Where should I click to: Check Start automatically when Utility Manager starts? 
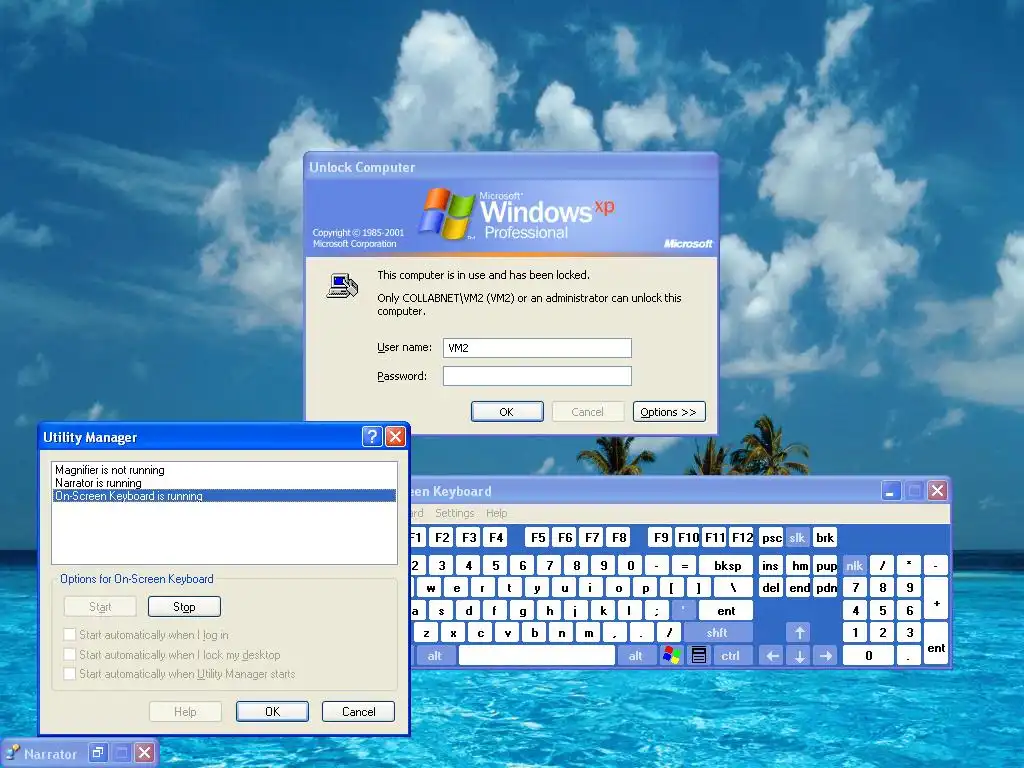pyautogui.click(x=69, y=673)
